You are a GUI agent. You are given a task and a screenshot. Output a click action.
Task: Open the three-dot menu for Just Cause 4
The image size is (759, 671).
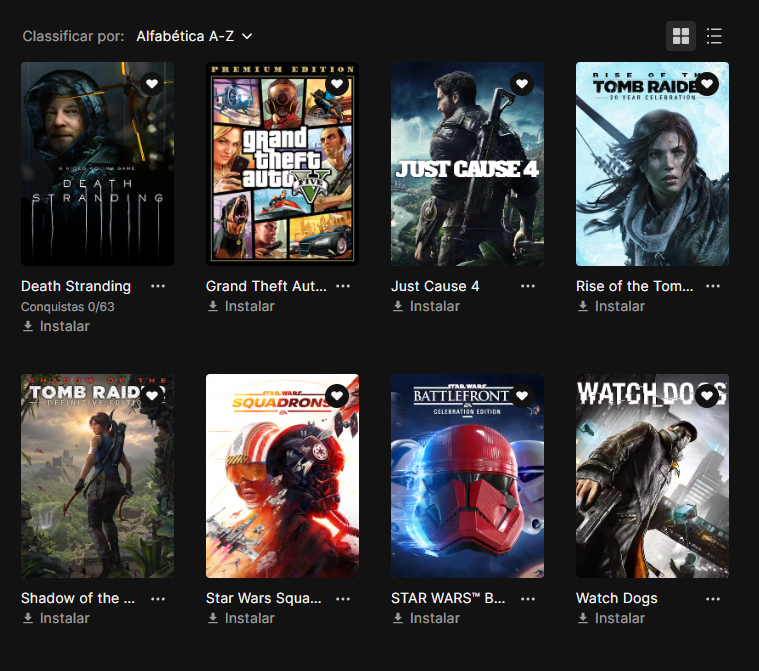coord(528,286)
